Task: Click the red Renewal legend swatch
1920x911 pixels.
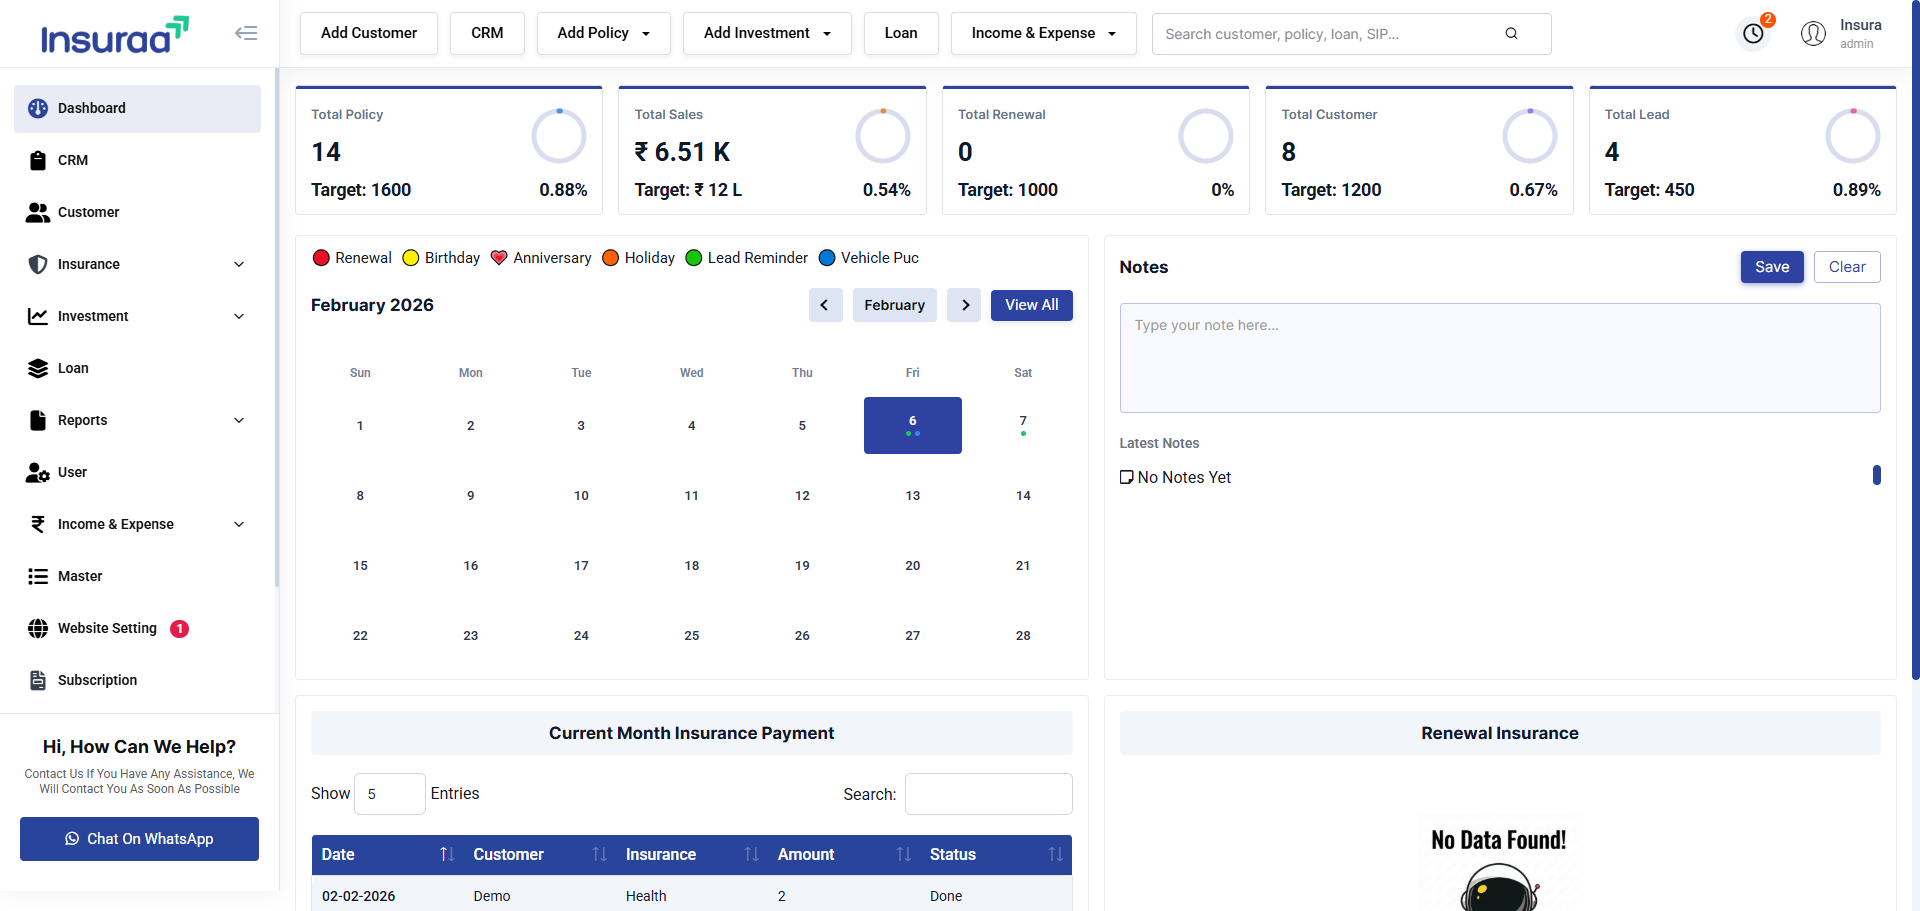Action: pyautogui.click(x=321, y=258)
